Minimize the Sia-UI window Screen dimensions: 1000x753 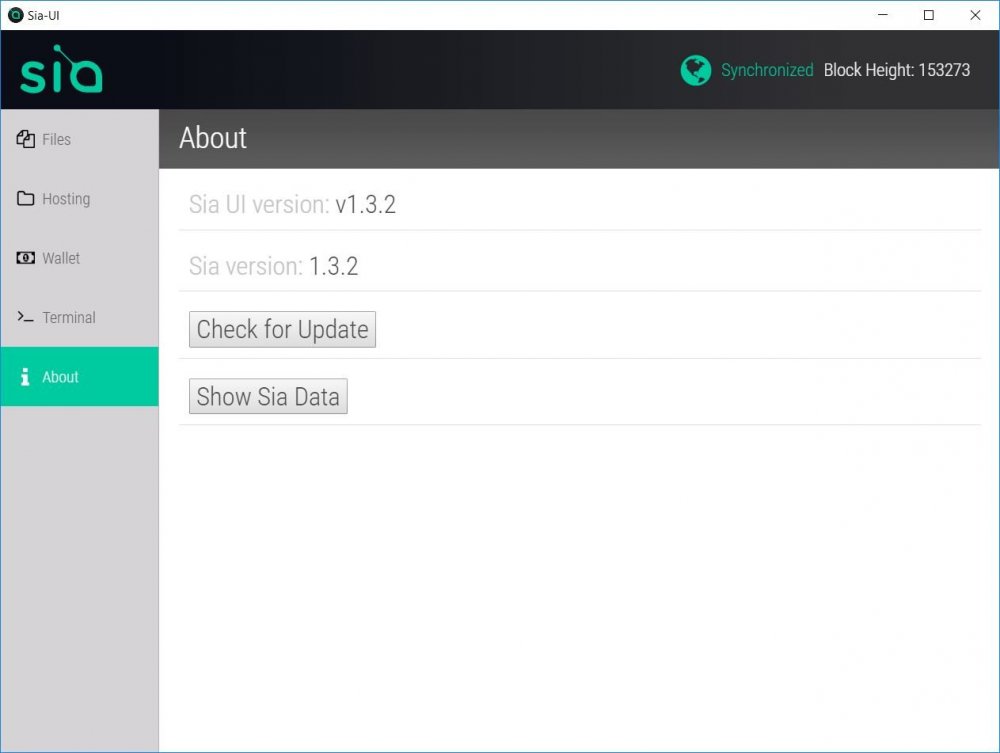coord(883,15)
